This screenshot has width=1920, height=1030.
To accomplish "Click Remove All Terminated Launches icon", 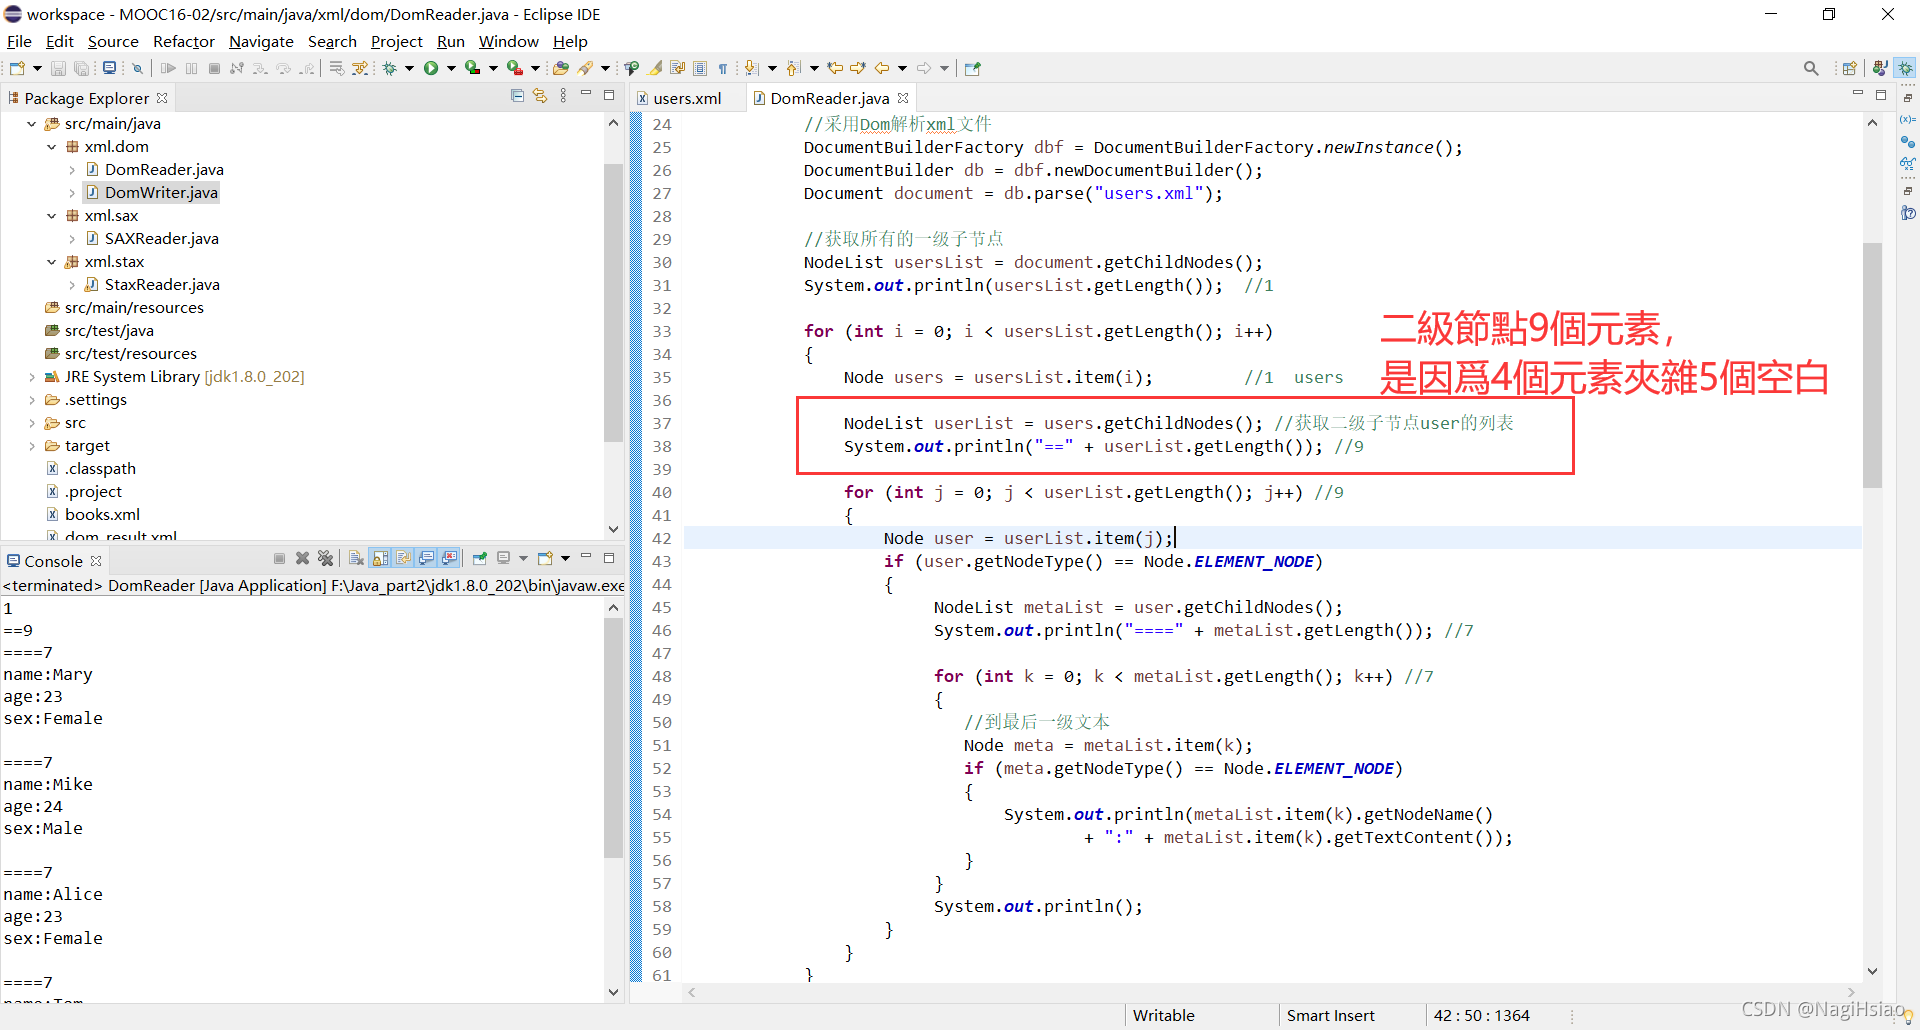I will (325, 558).
